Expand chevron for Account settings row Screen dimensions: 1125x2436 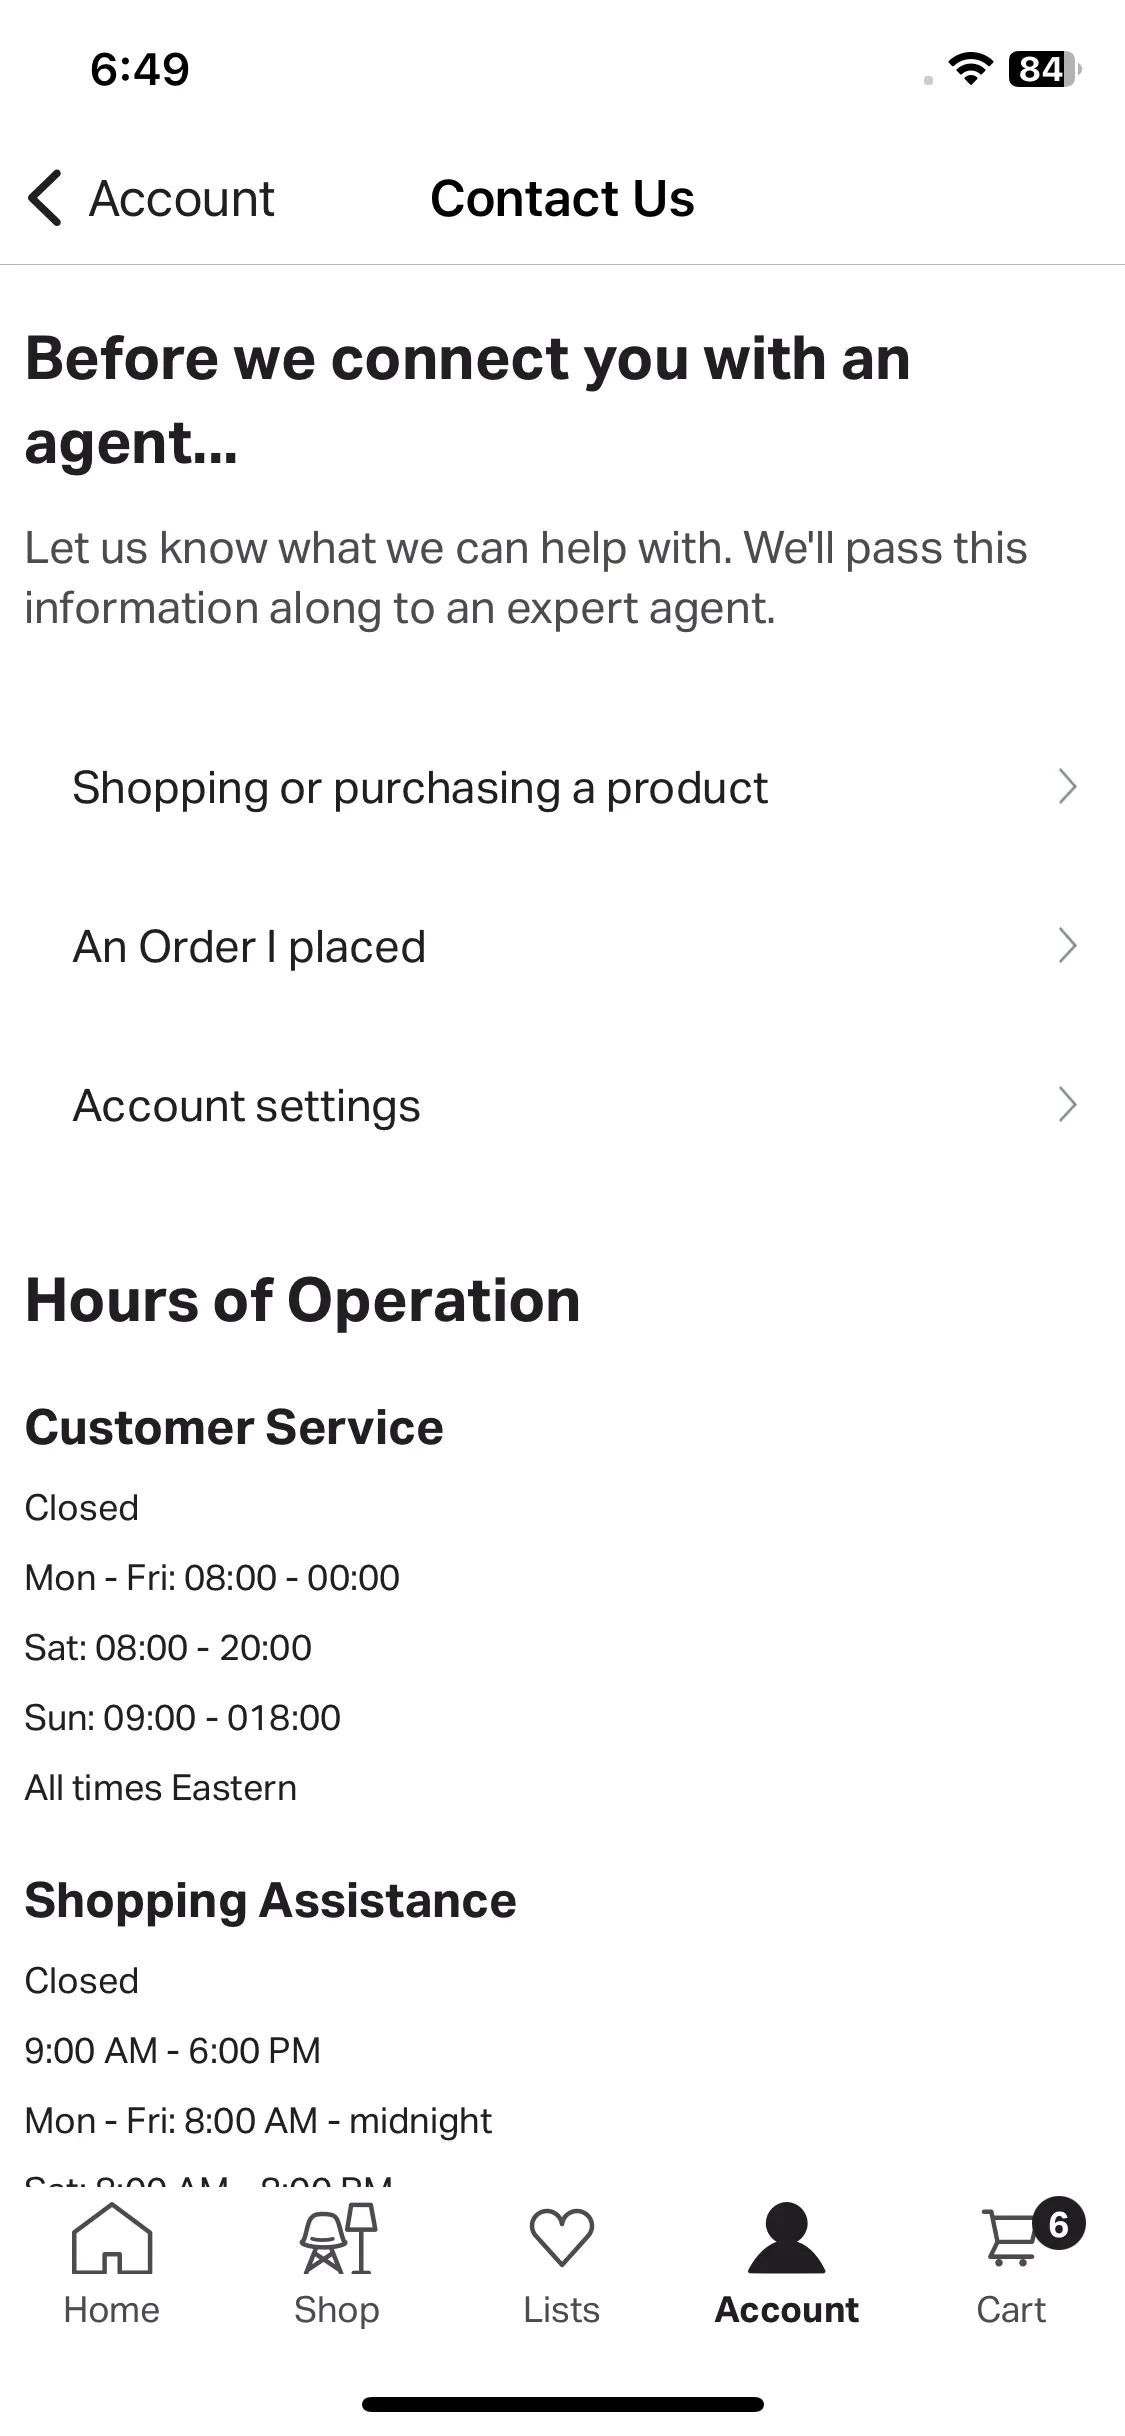(x=1067, y=1105)
